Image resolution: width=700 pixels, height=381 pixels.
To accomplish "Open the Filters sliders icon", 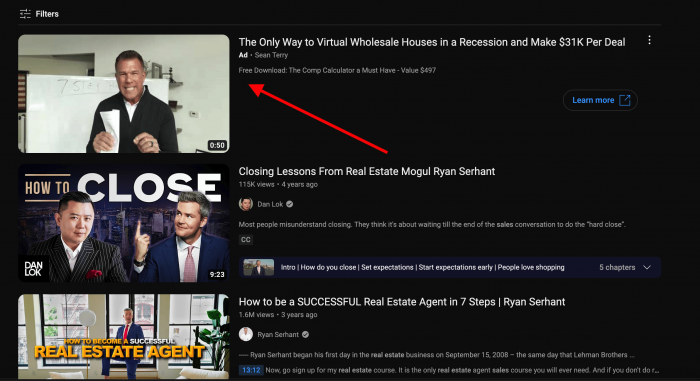I will (x=25, y=14).
